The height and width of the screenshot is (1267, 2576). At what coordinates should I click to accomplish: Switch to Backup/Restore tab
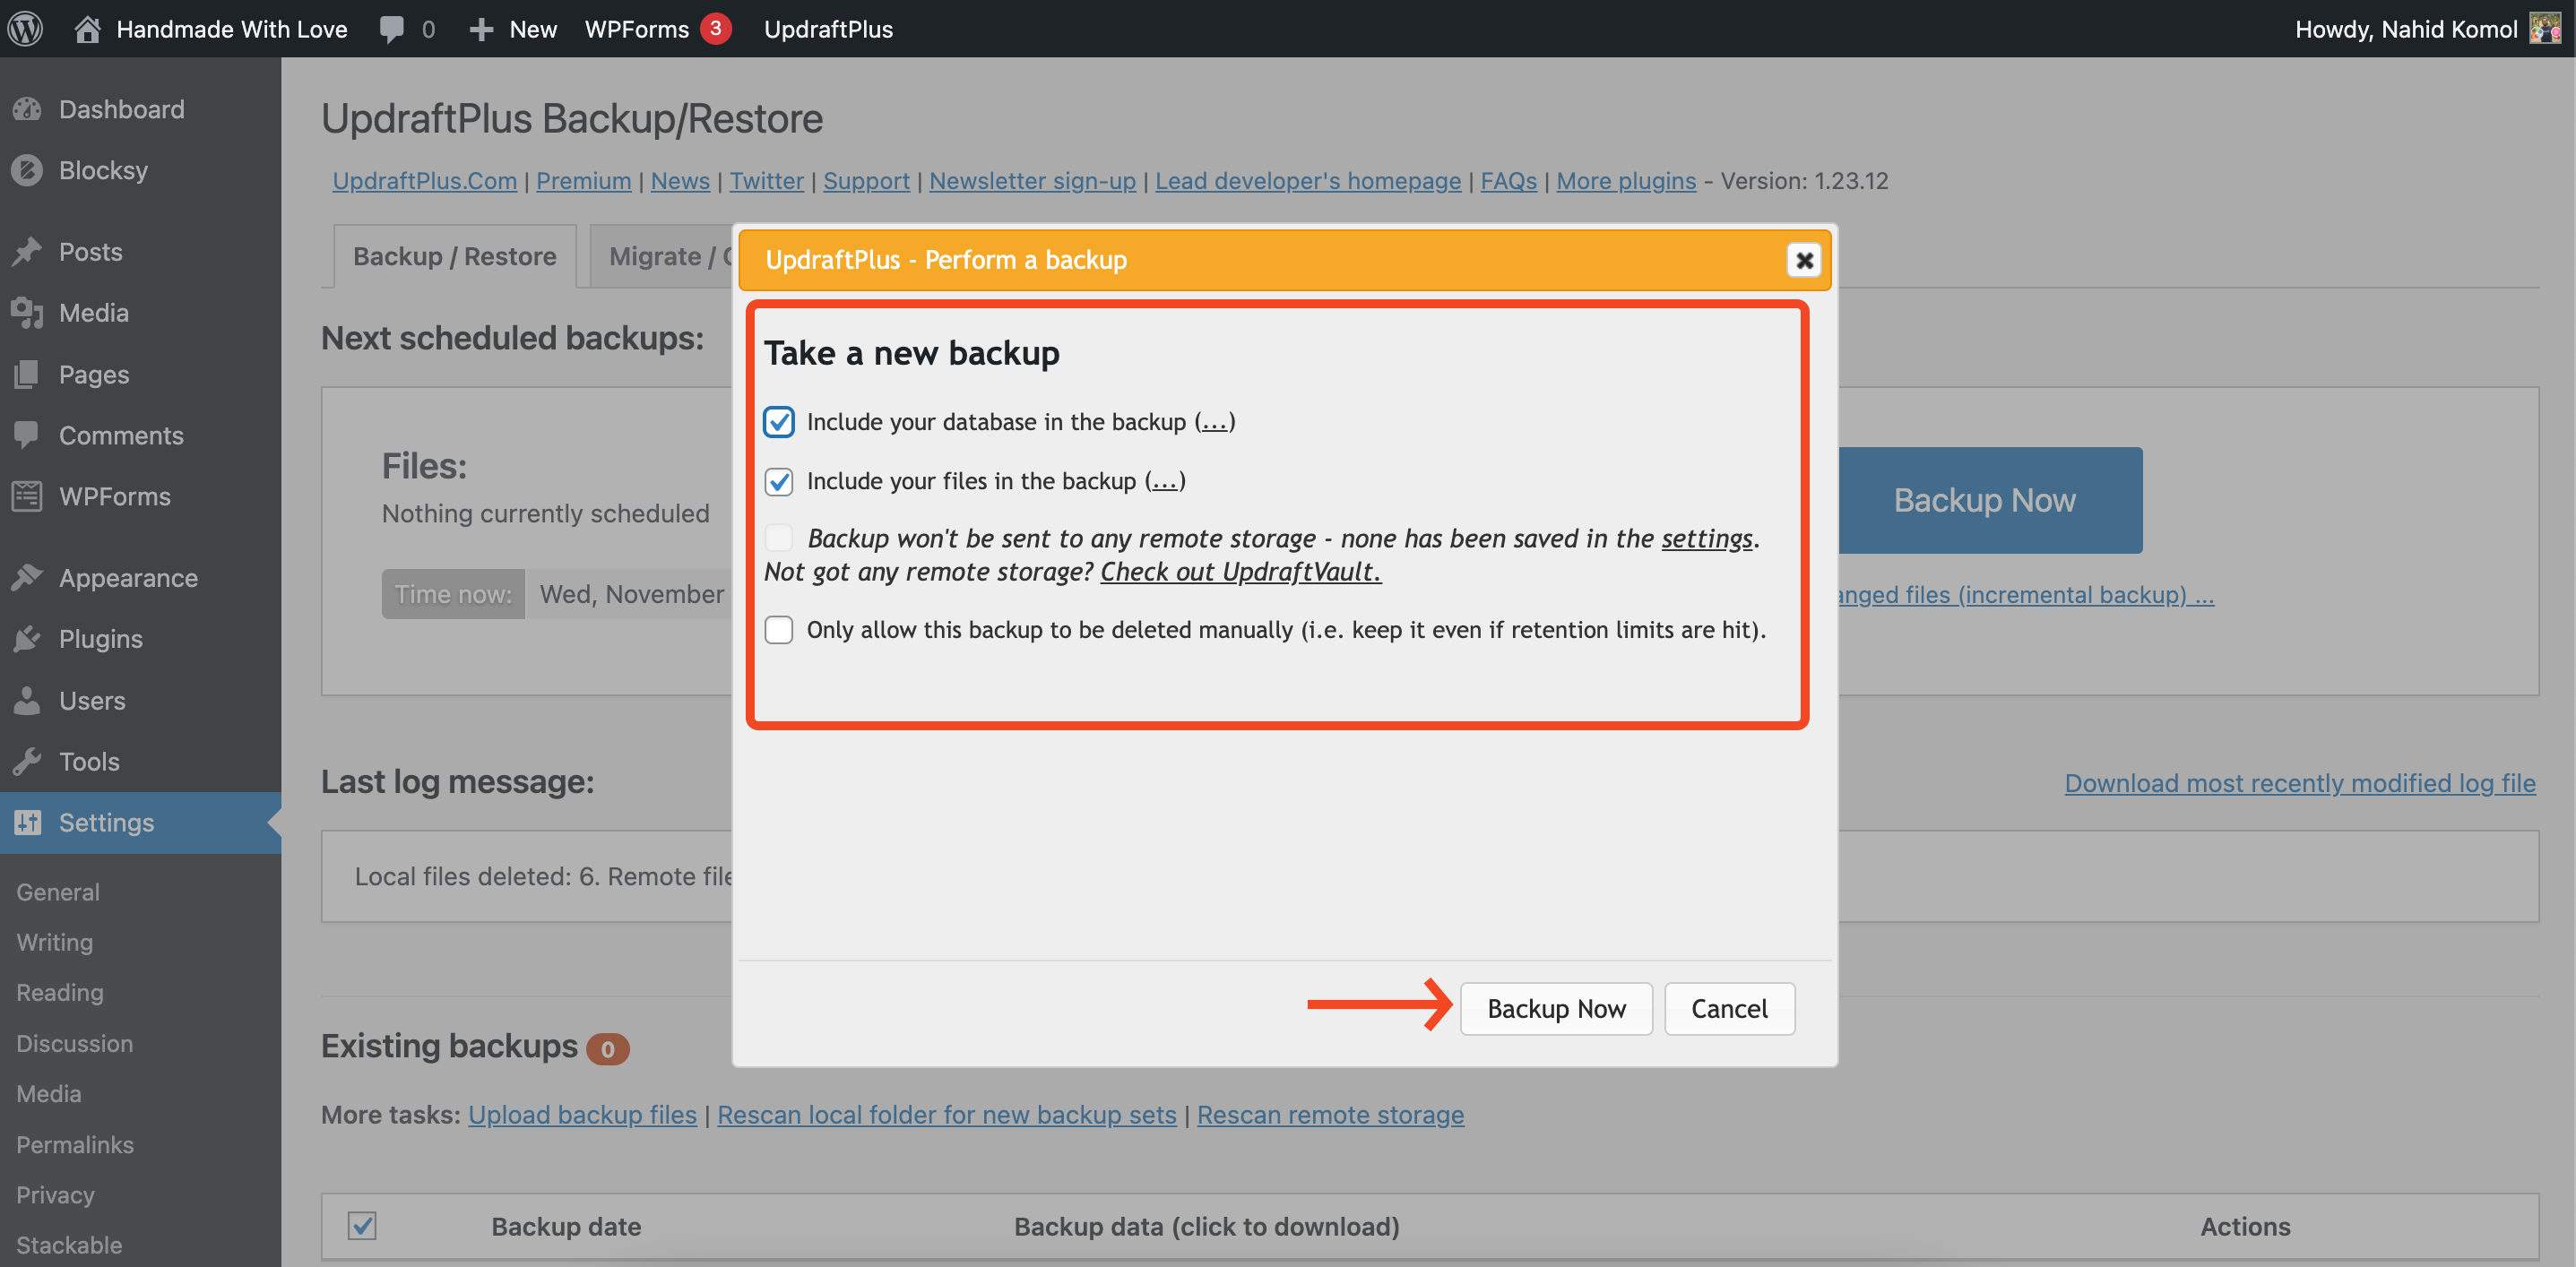point(455,254)
